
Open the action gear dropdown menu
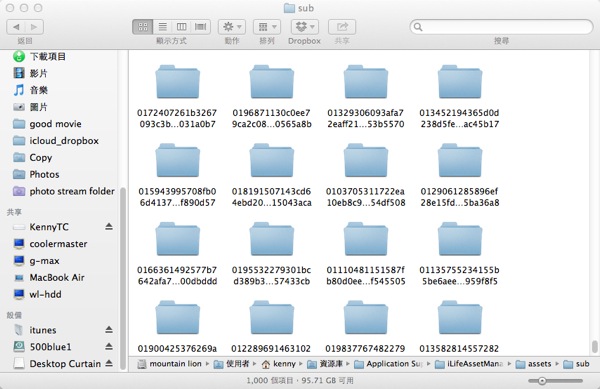point(232,27)
